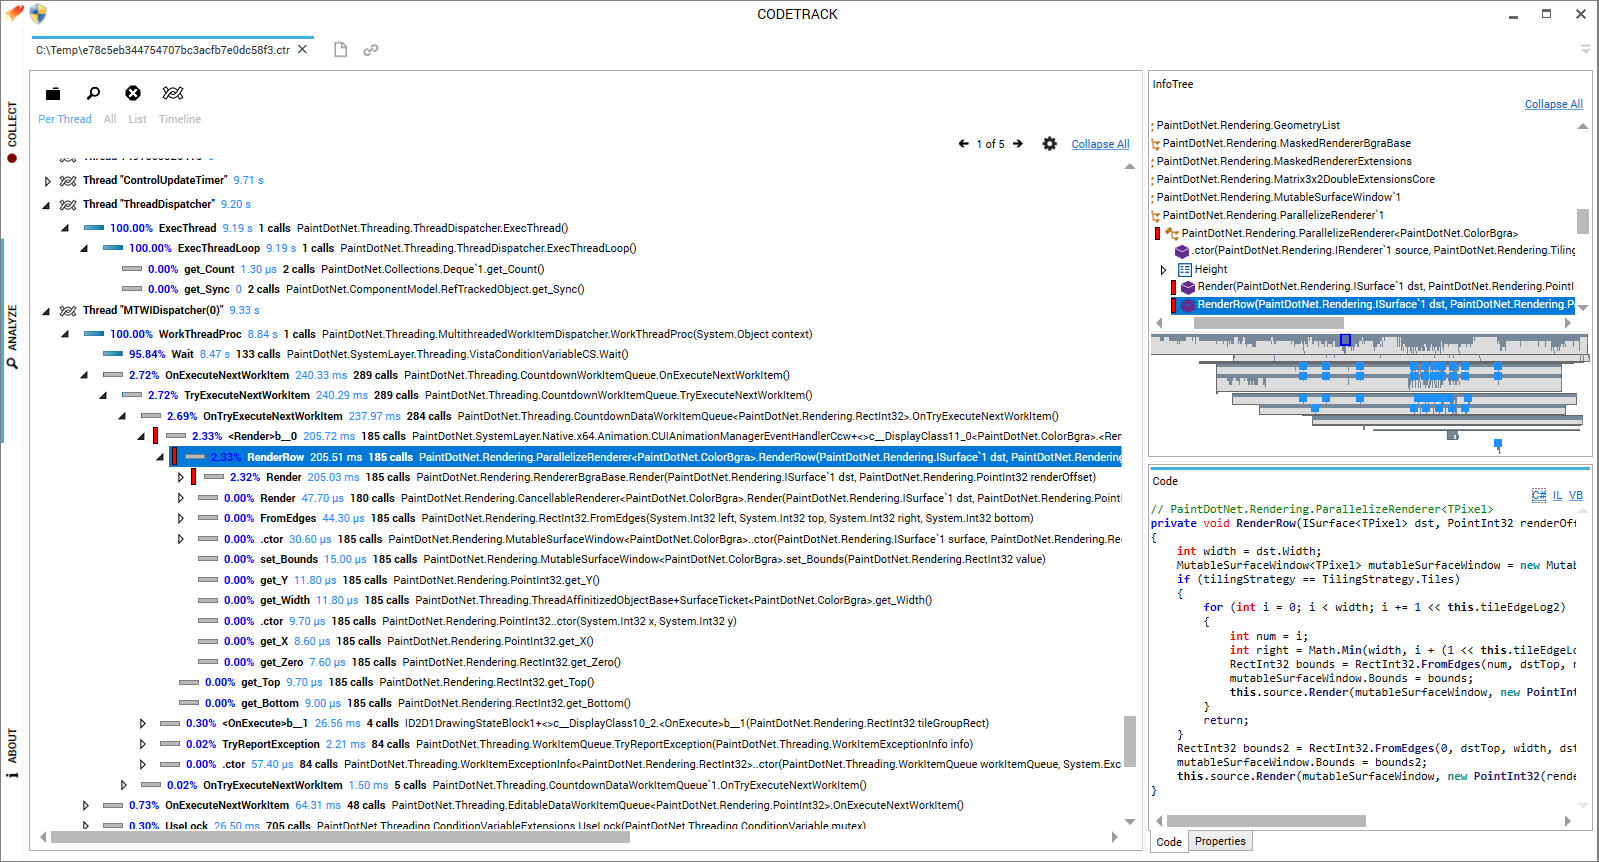Open the List view icon
1599x862 pixels.
click(133, 94)
